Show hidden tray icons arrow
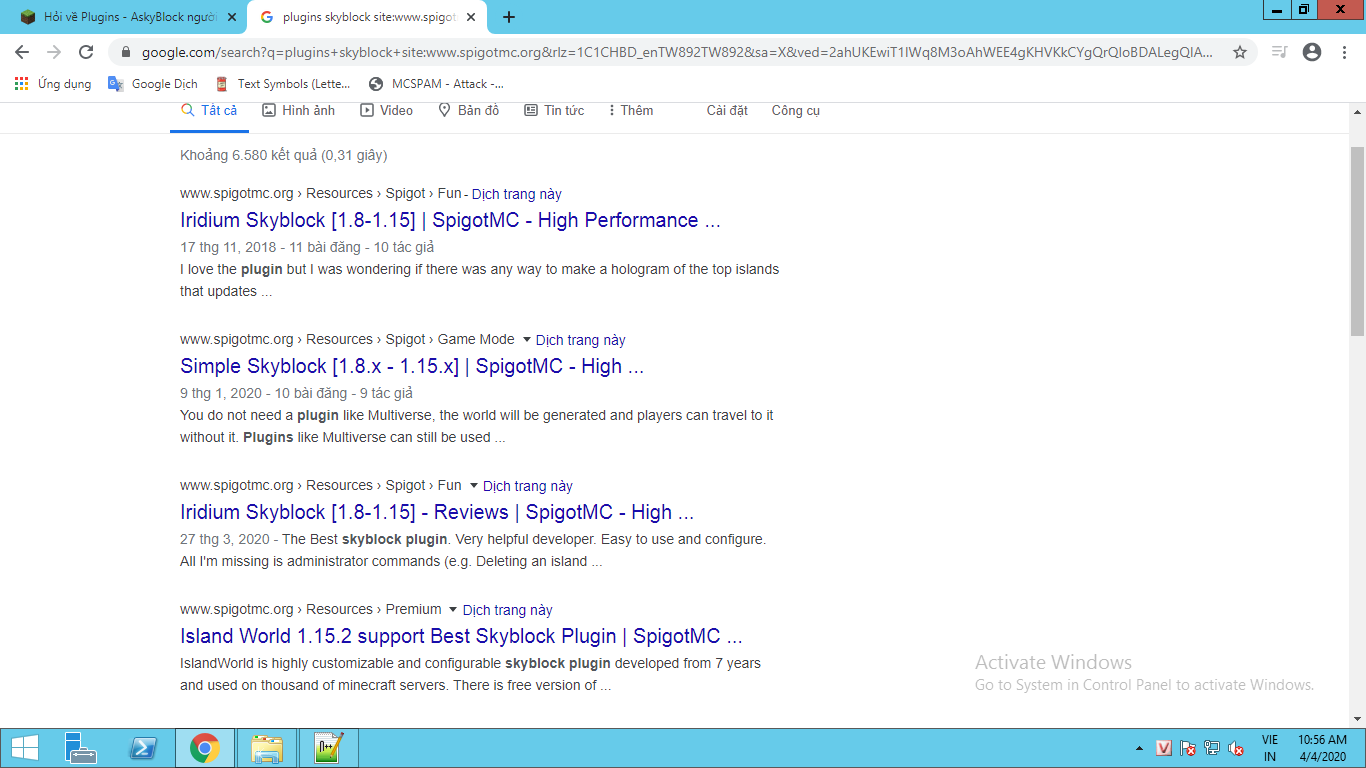 click(x=1139, y=748)
